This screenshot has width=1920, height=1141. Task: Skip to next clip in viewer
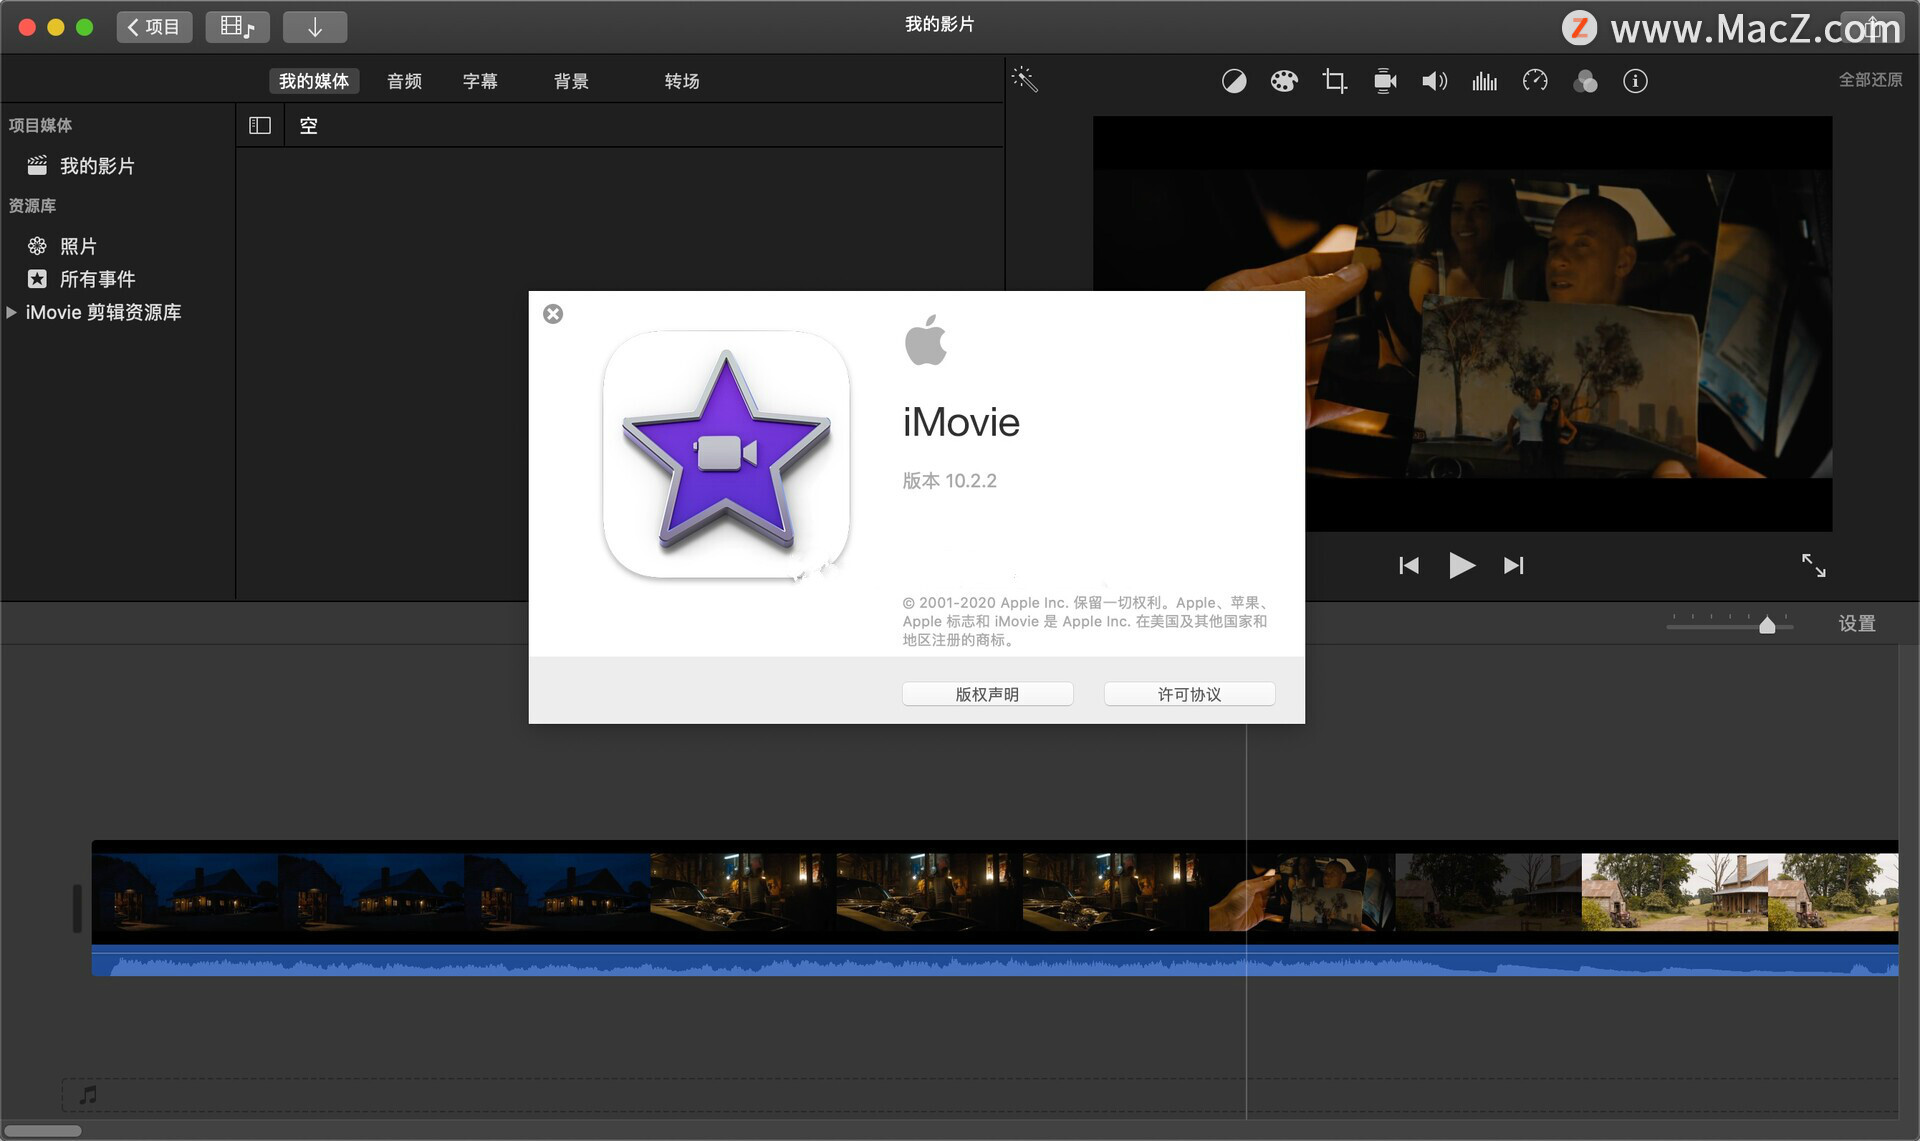coord(1514,566)
